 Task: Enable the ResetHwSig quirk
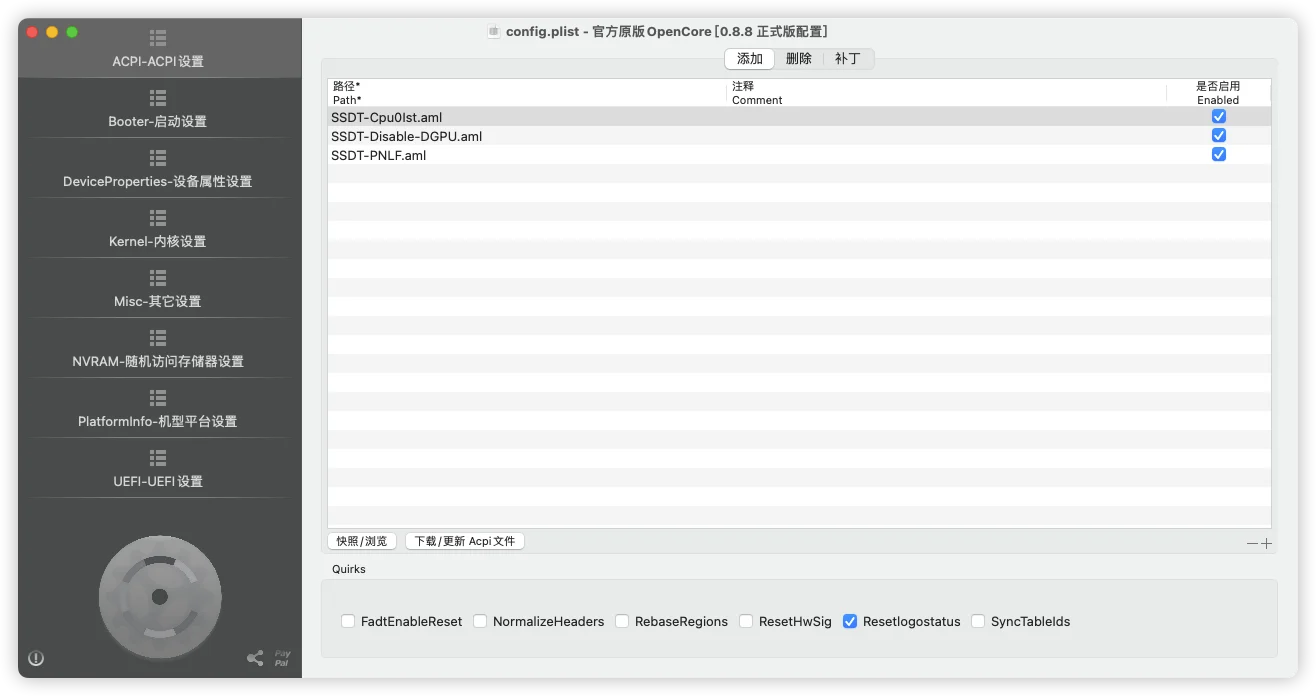click(746, 621)
